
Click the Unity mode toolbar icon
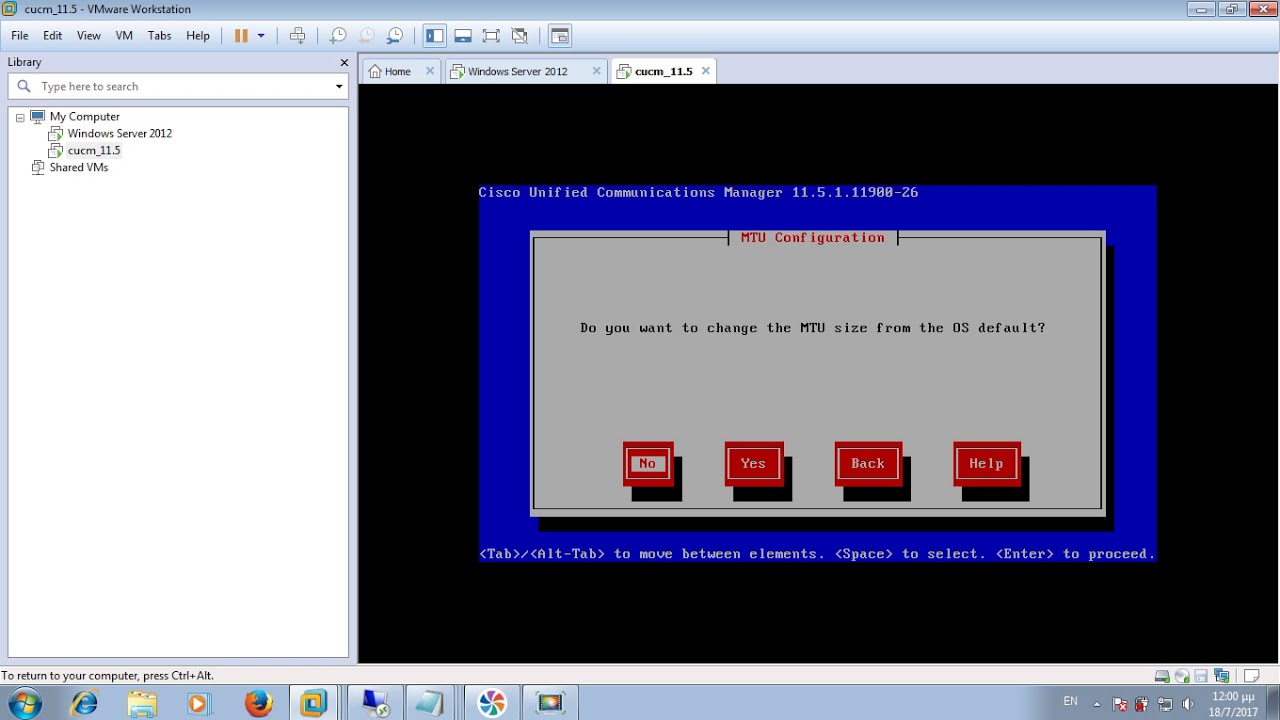click(x=519, y=35)
